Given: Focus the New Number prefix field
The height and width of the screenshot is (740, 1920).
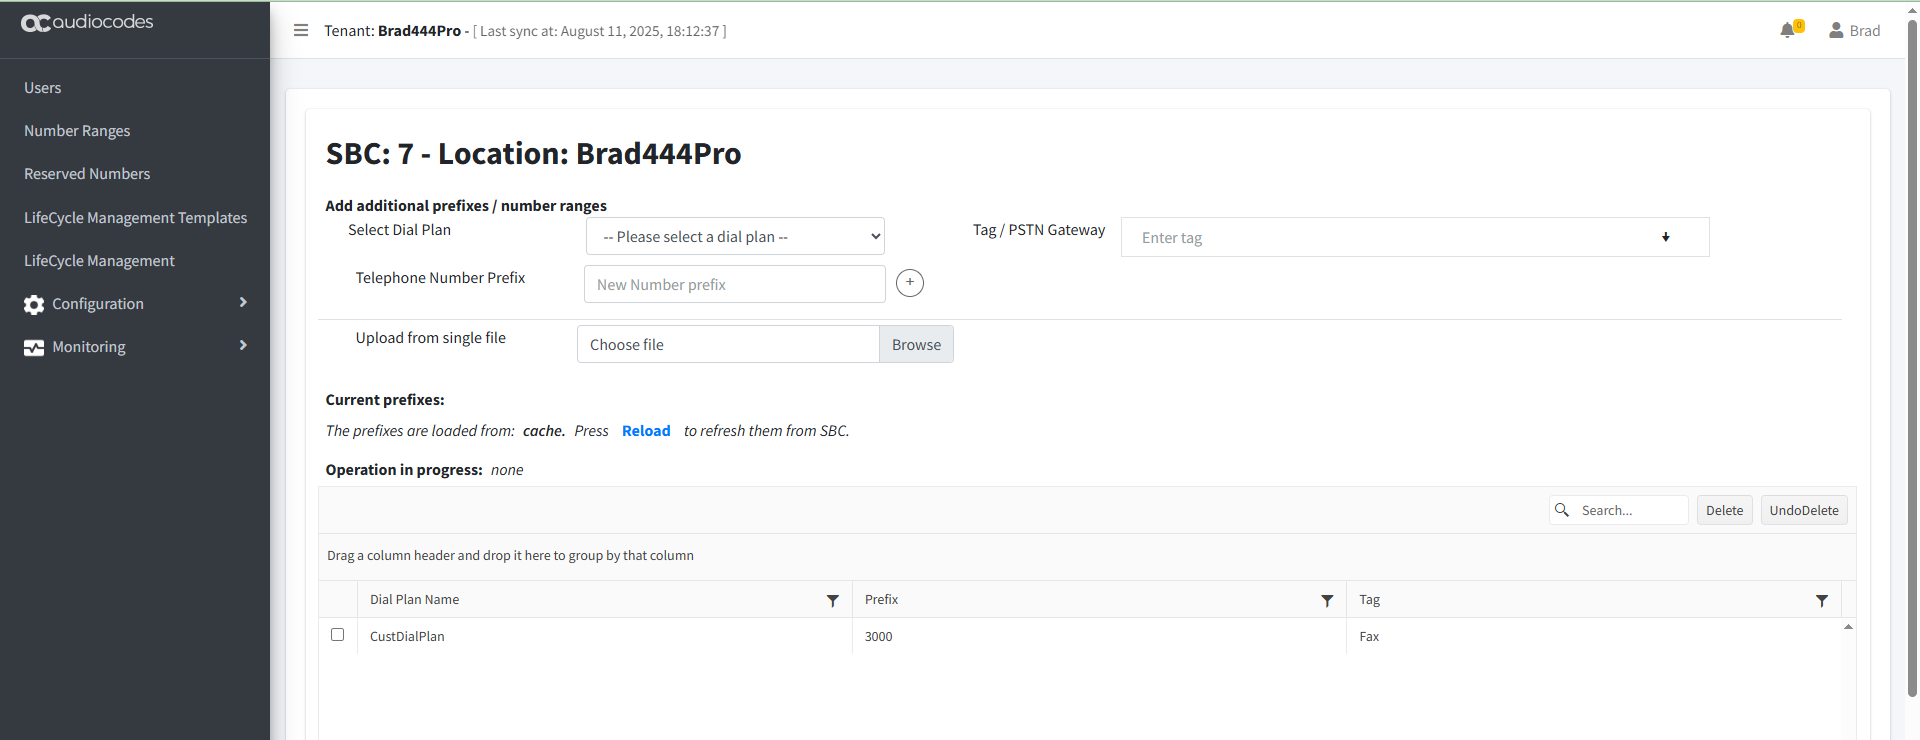Looking at the screenshot, I should pyautogui.click(x=734, y=284).
